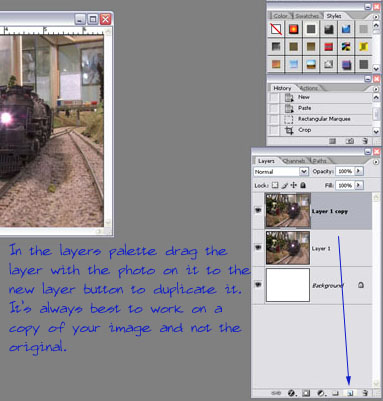Screen dimensions: 383x401
Task: Open the History palette flyout menu
Action: pyautogui.click(x=376, y=89)
